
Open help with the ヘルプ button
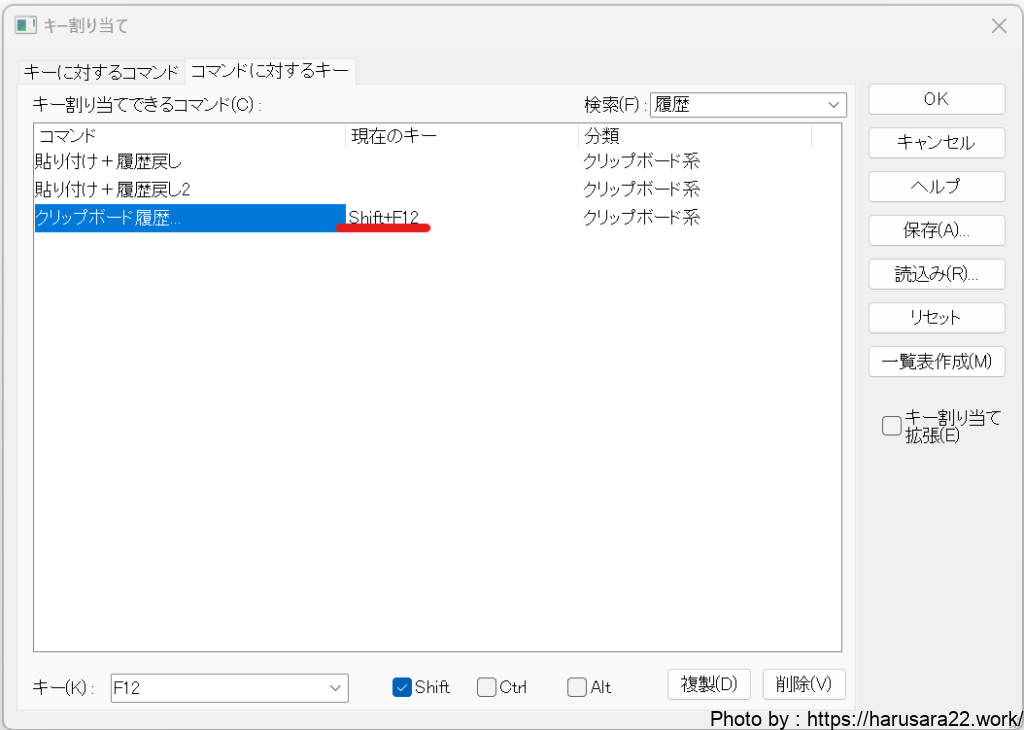[936, 187]
